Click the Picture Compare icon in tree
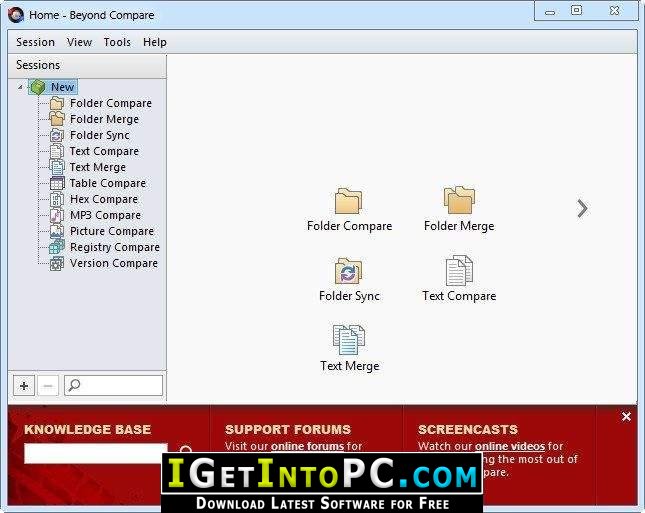 coord(57,231)
